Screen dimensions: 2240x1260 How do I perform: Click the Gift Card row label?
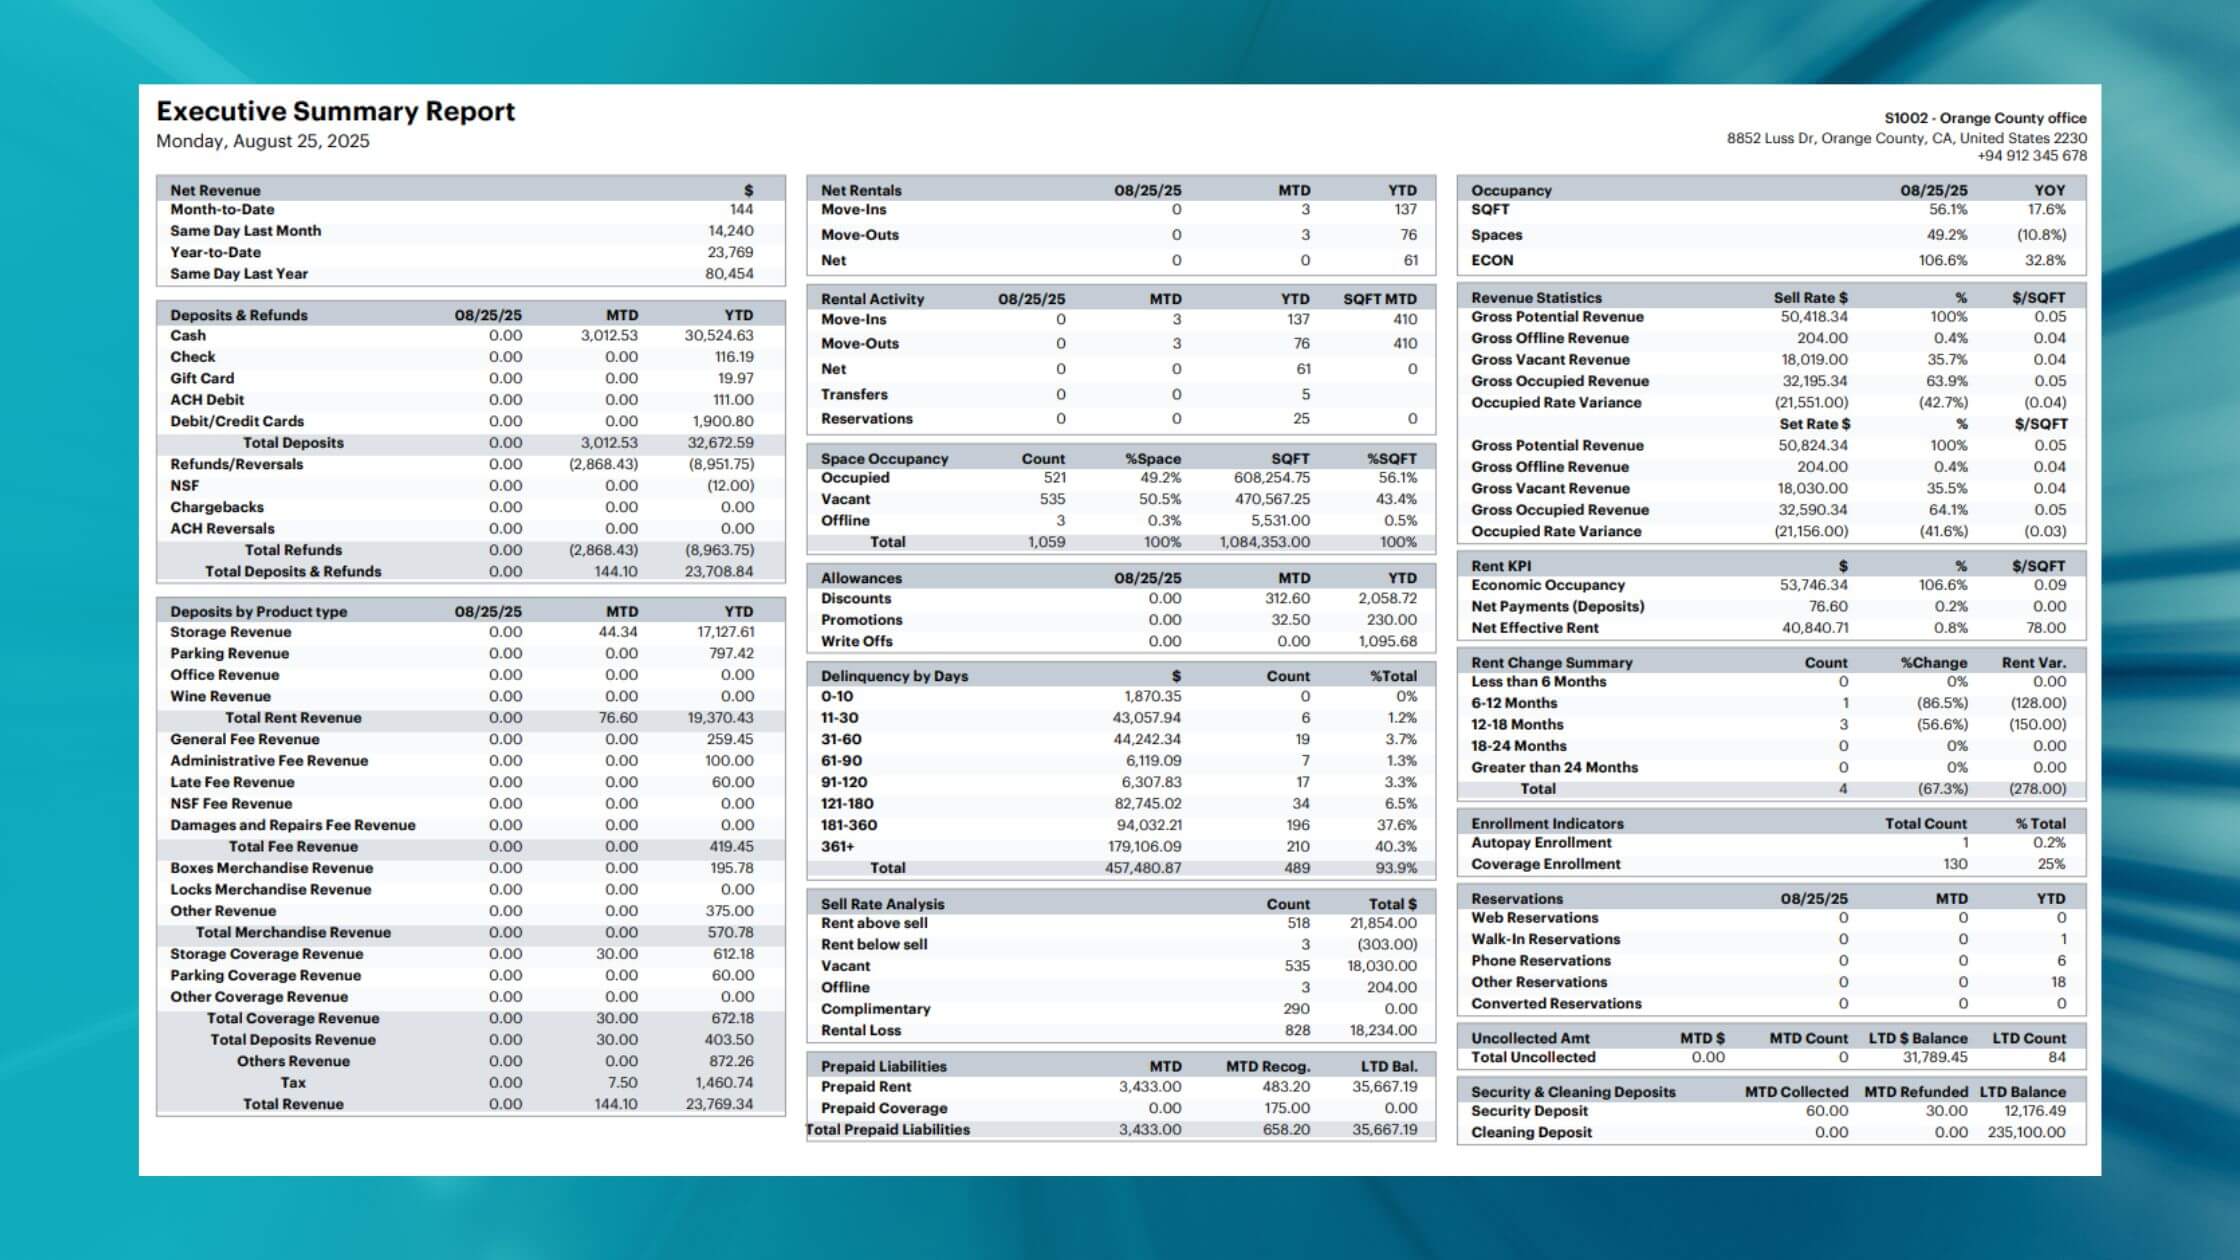[x=202, y=378]
